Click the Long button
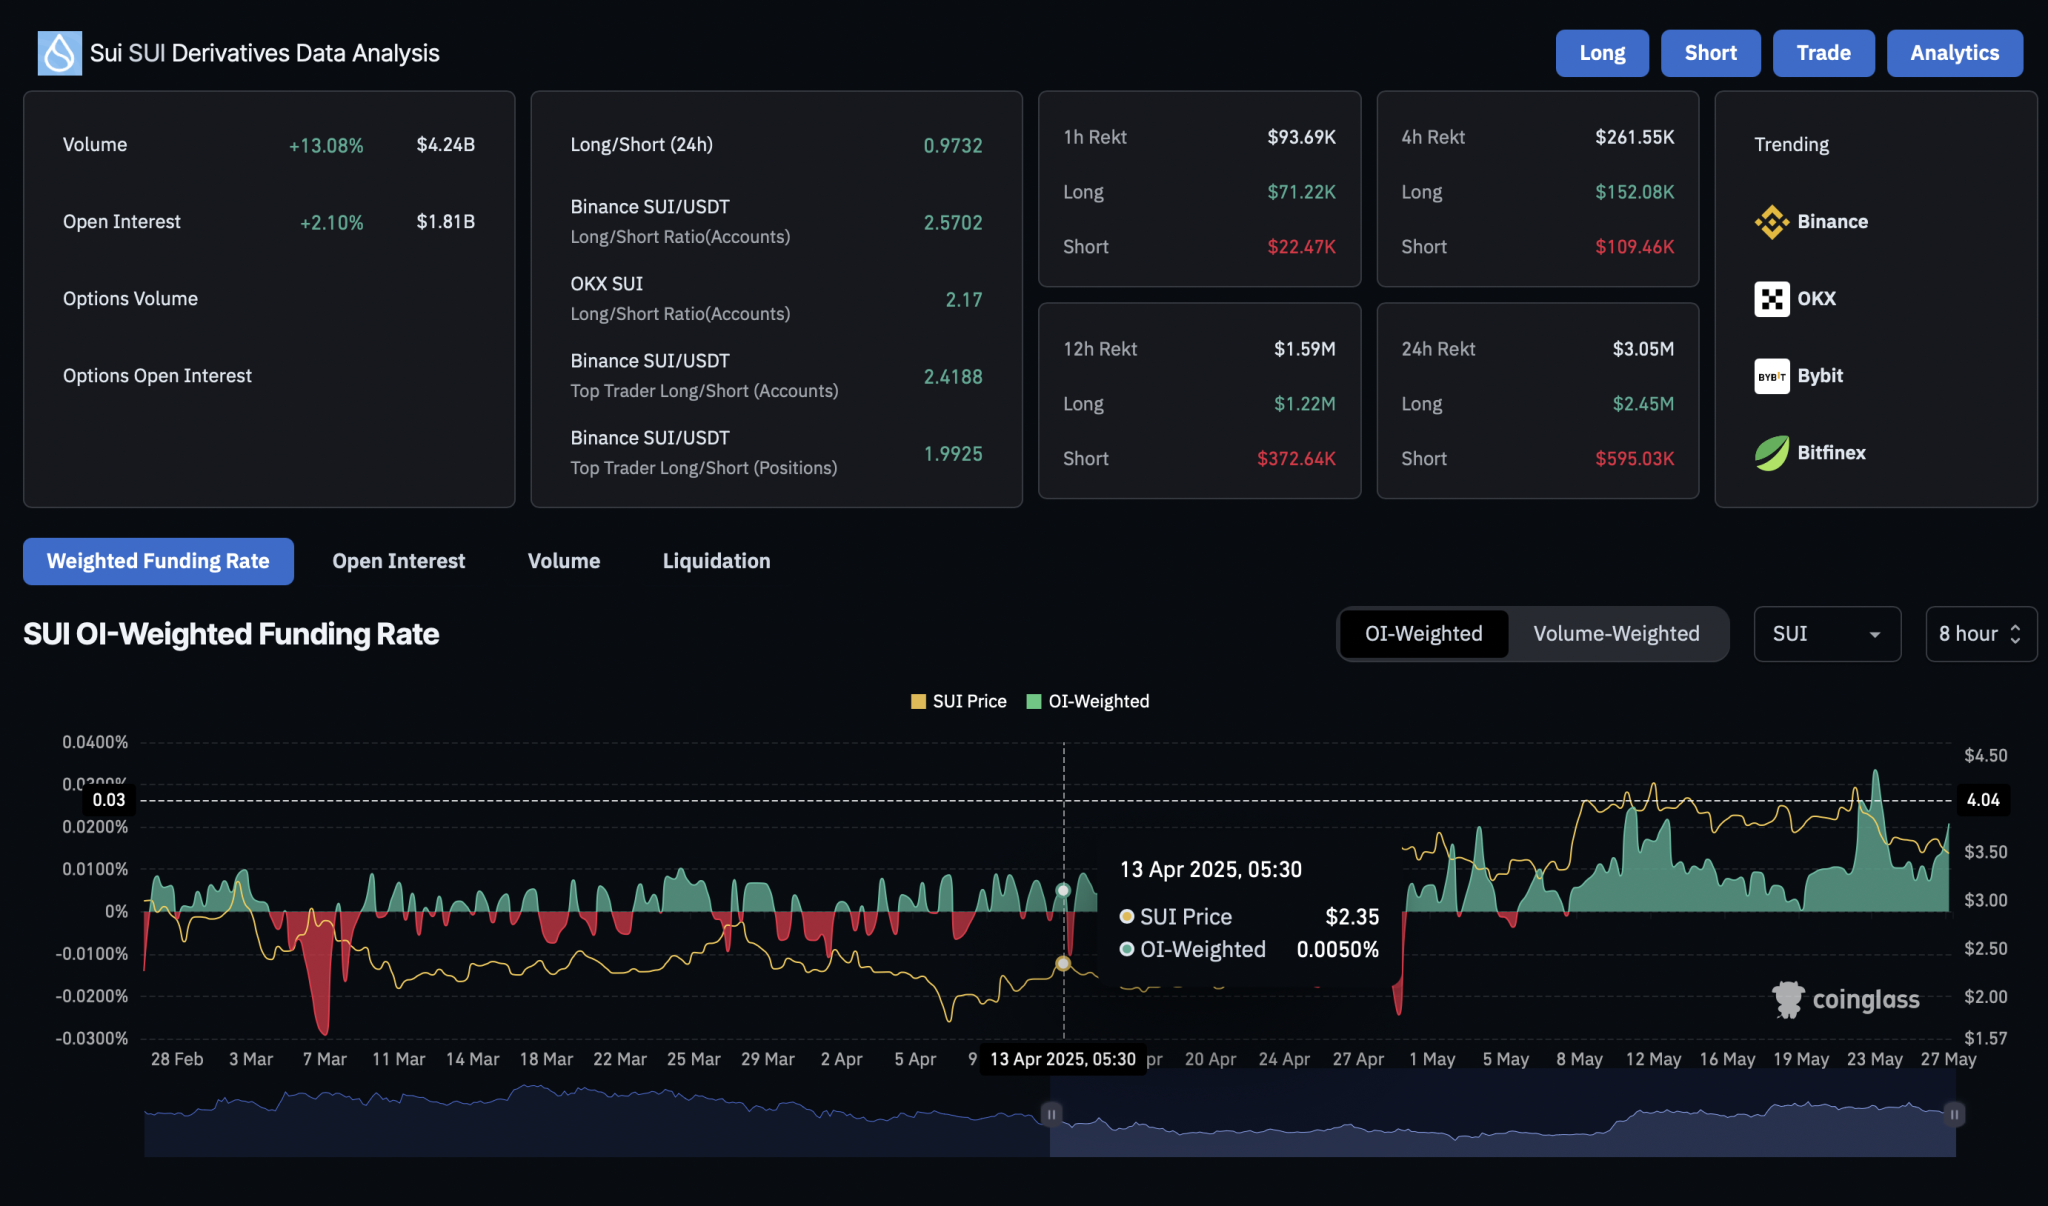This screenshot has height=1206, width=2048. pos(1602,53)
